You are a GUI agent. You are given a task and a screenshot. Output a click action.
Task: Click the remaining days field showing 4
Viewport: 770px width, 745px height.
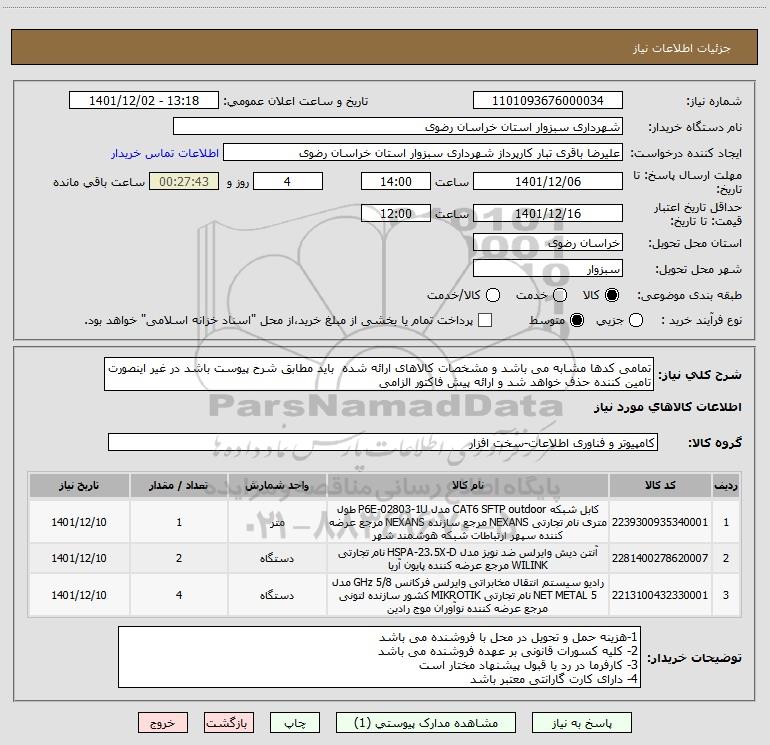288,181
